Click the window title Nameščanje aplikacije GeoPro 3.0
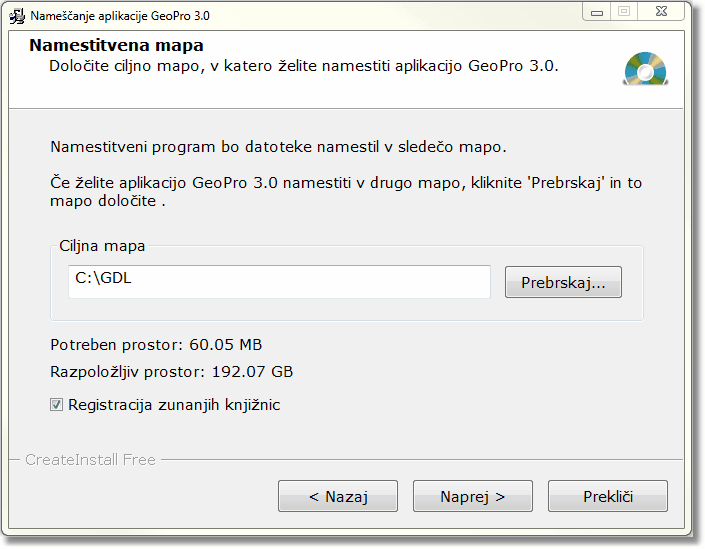 [x=120, y=16]
